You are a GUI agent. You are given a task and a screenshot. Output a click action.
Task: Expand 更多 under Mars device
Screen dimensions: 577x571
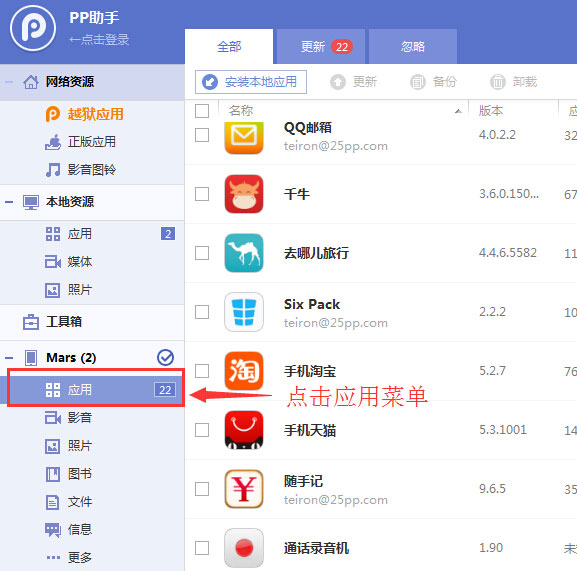pos(92,558)
